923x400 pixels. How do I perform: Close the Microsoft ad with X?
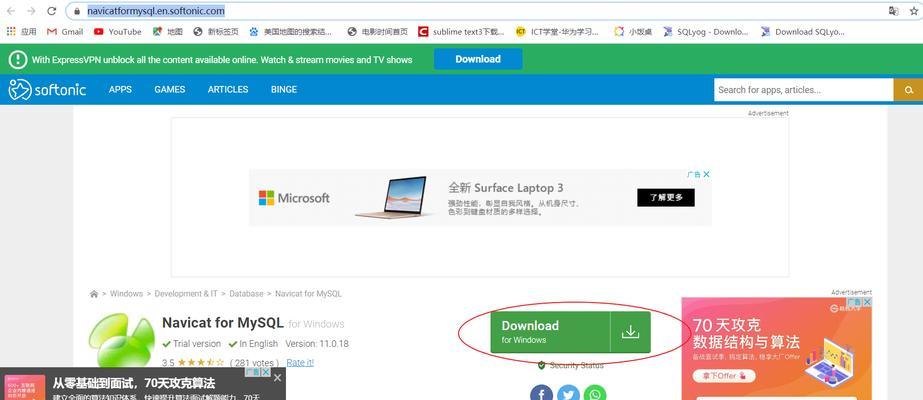pyautogui.click(x=706, y=174)
